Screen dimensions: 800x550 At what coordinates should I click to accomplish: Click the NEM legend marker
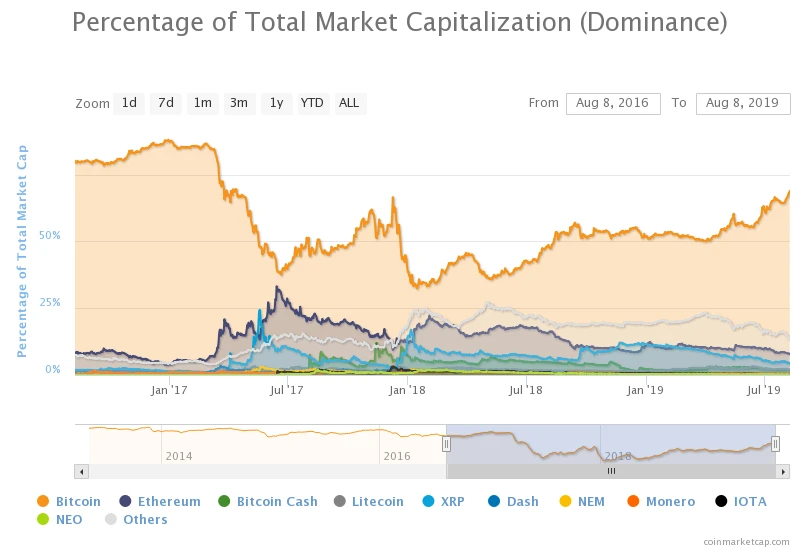click(565, 501)
